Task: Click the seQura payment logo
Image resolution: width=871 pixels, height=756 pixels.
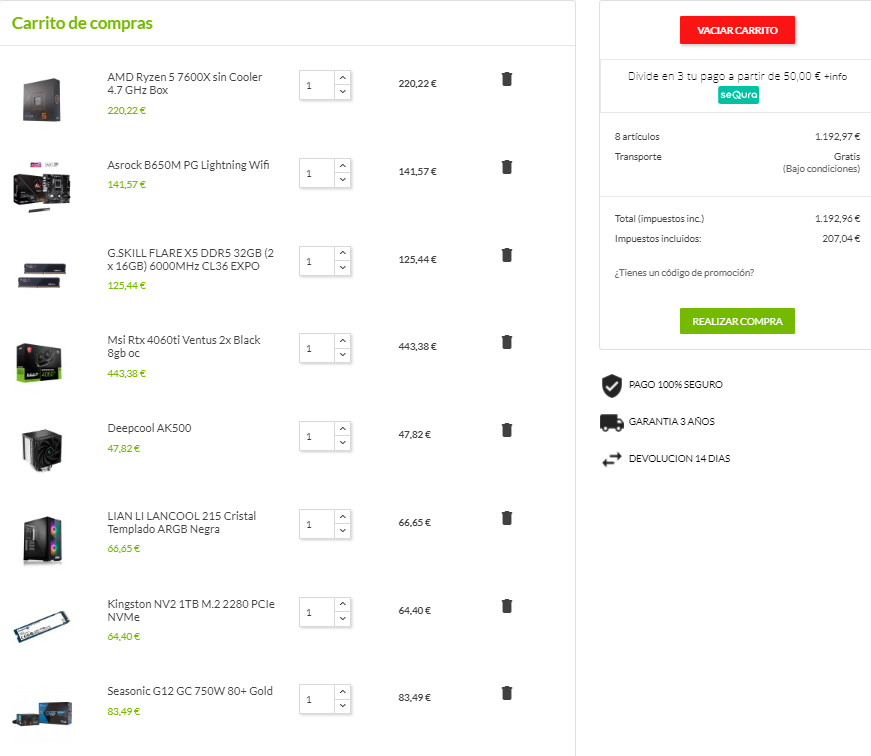Action: pyautogui.click(x=738, y=95)
